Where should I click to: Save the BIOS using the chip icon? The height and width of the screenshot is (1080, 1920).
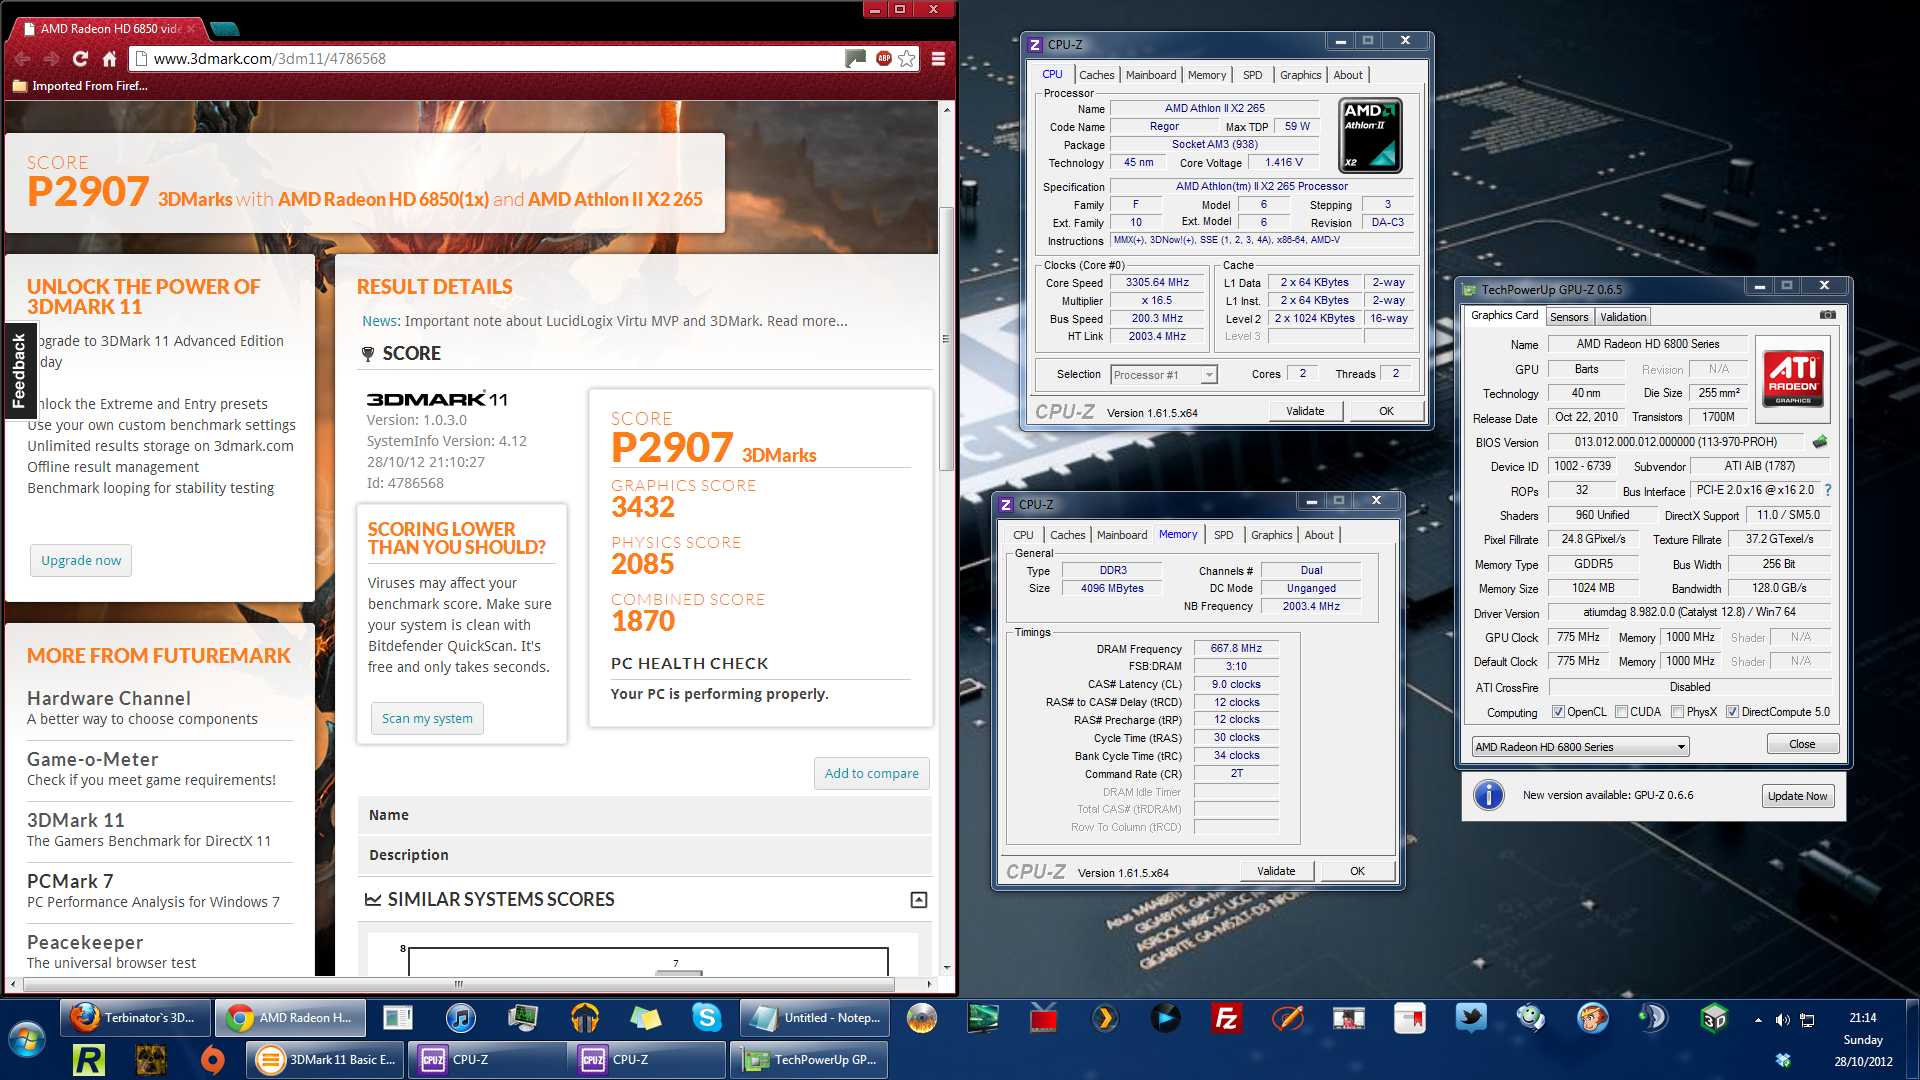tap(1820, 441)
